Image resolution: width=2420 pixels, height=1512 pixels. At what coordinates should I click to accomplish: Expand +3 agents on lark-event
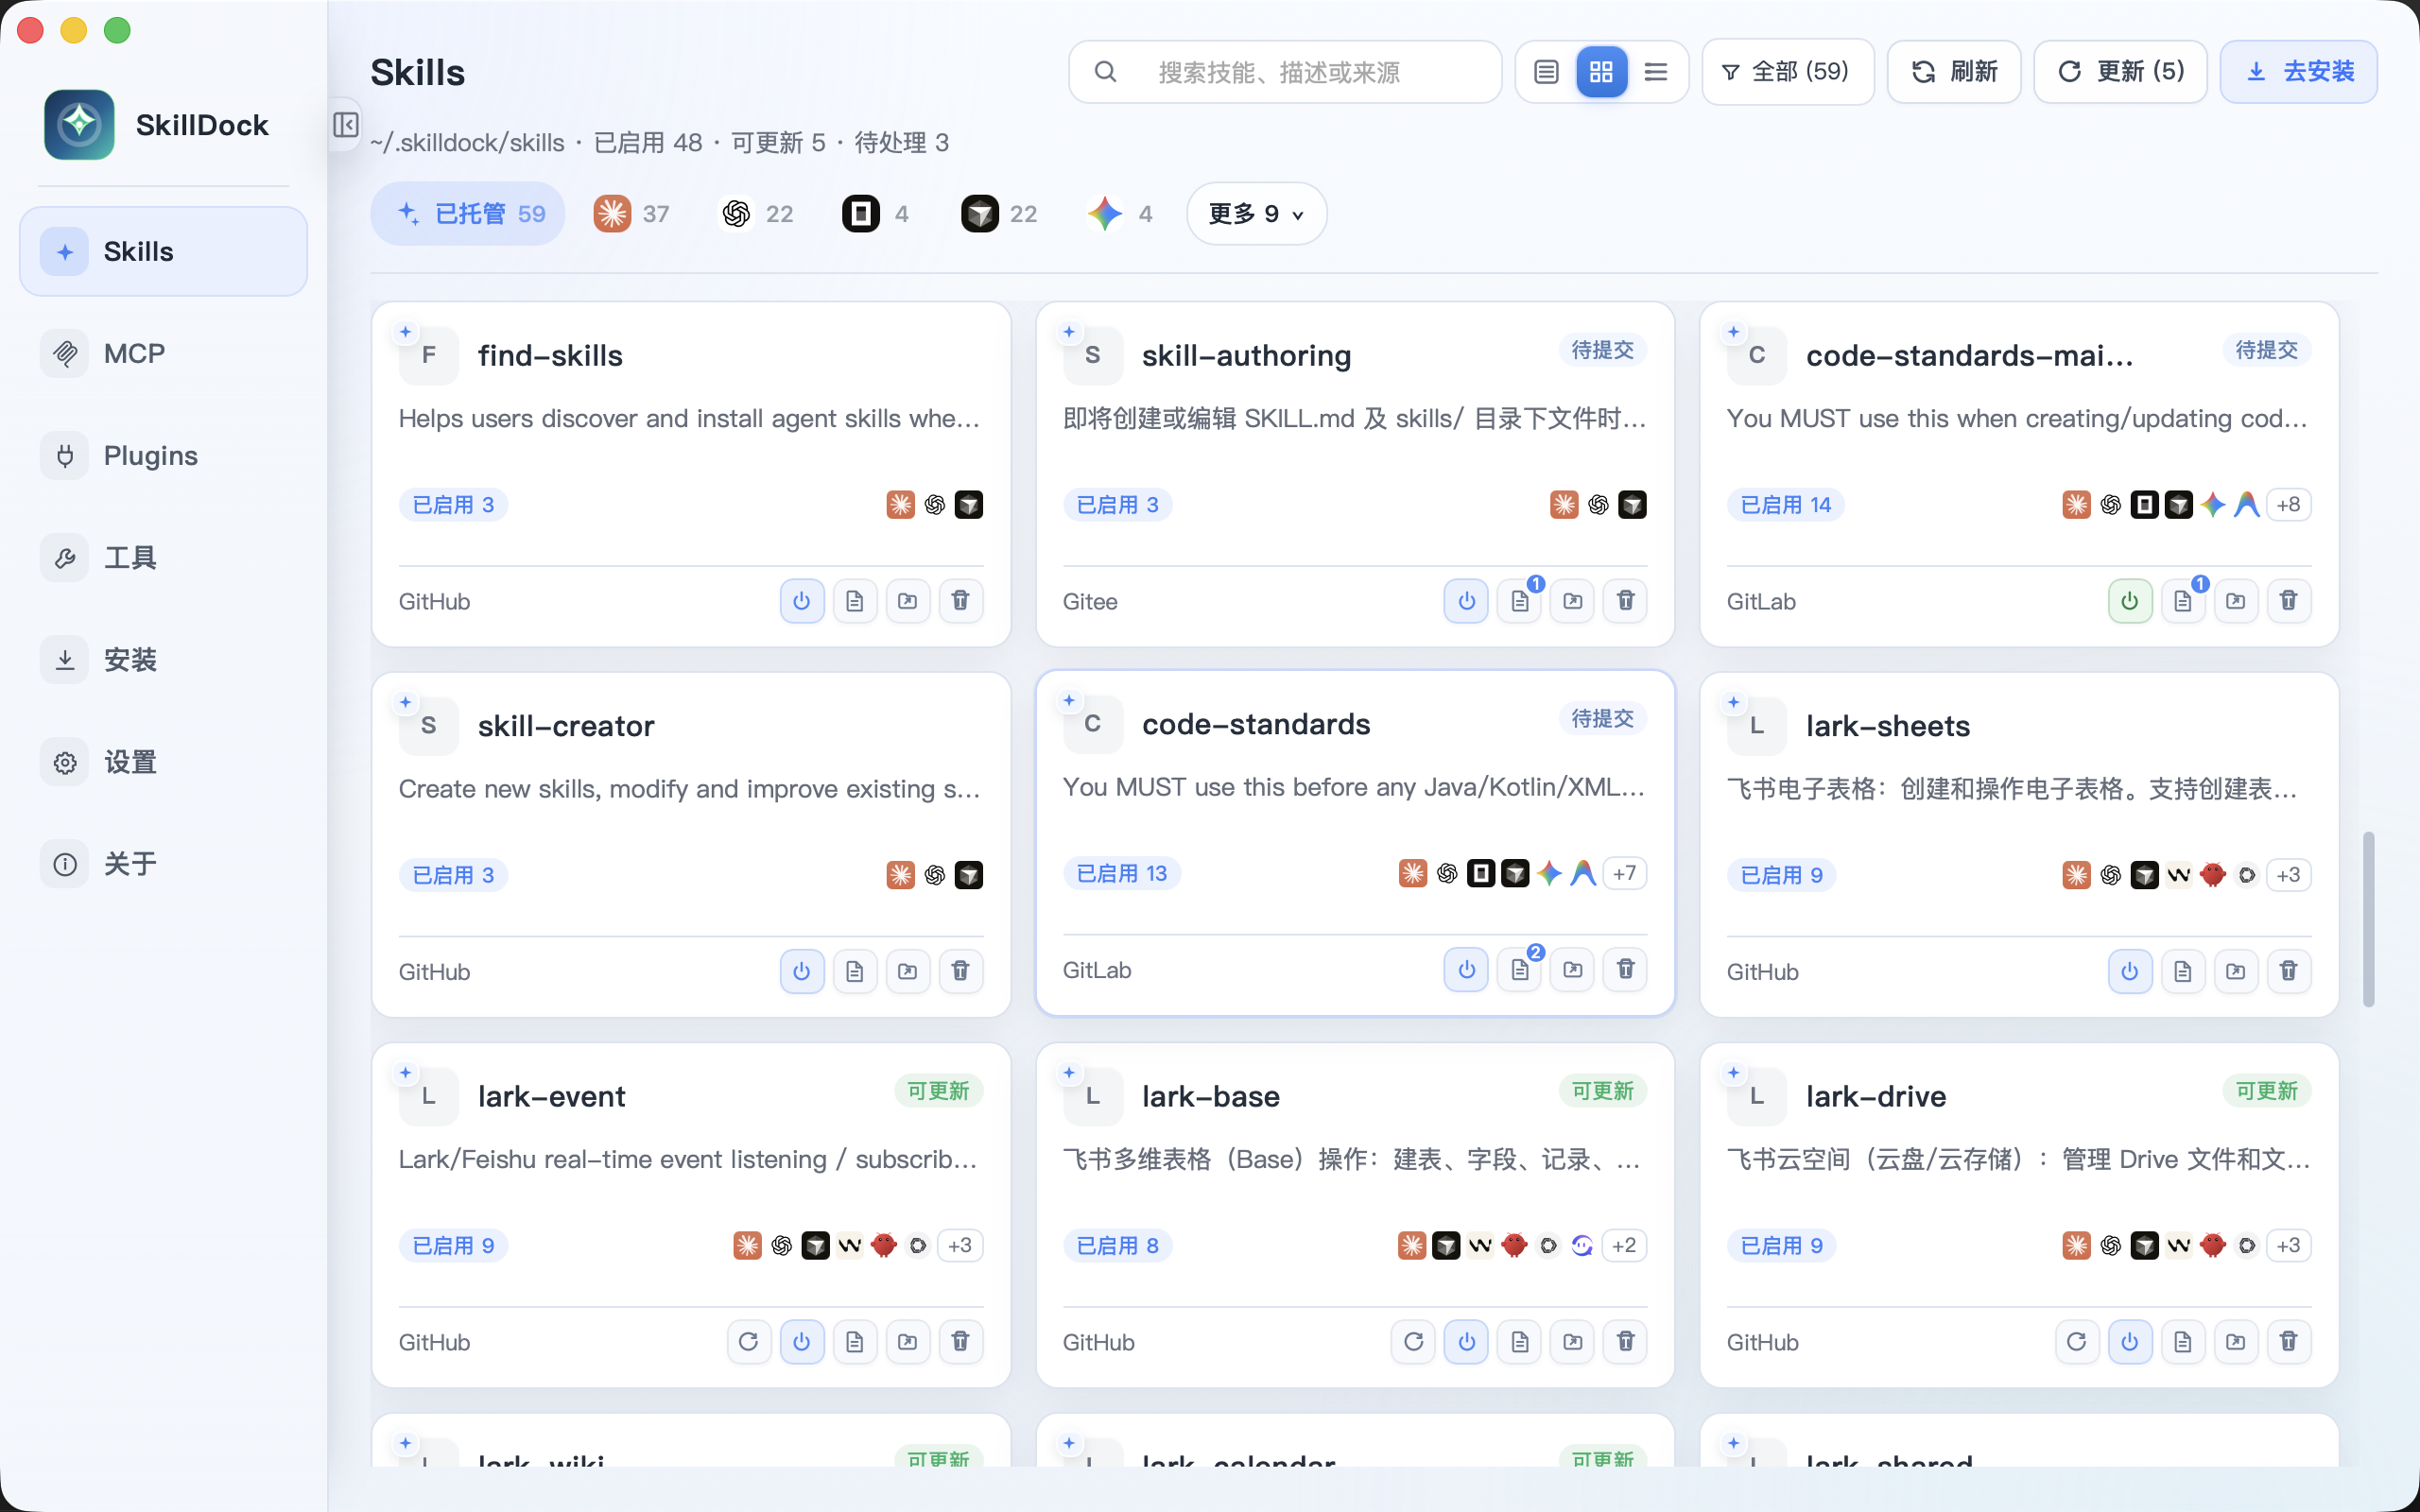960,1245
